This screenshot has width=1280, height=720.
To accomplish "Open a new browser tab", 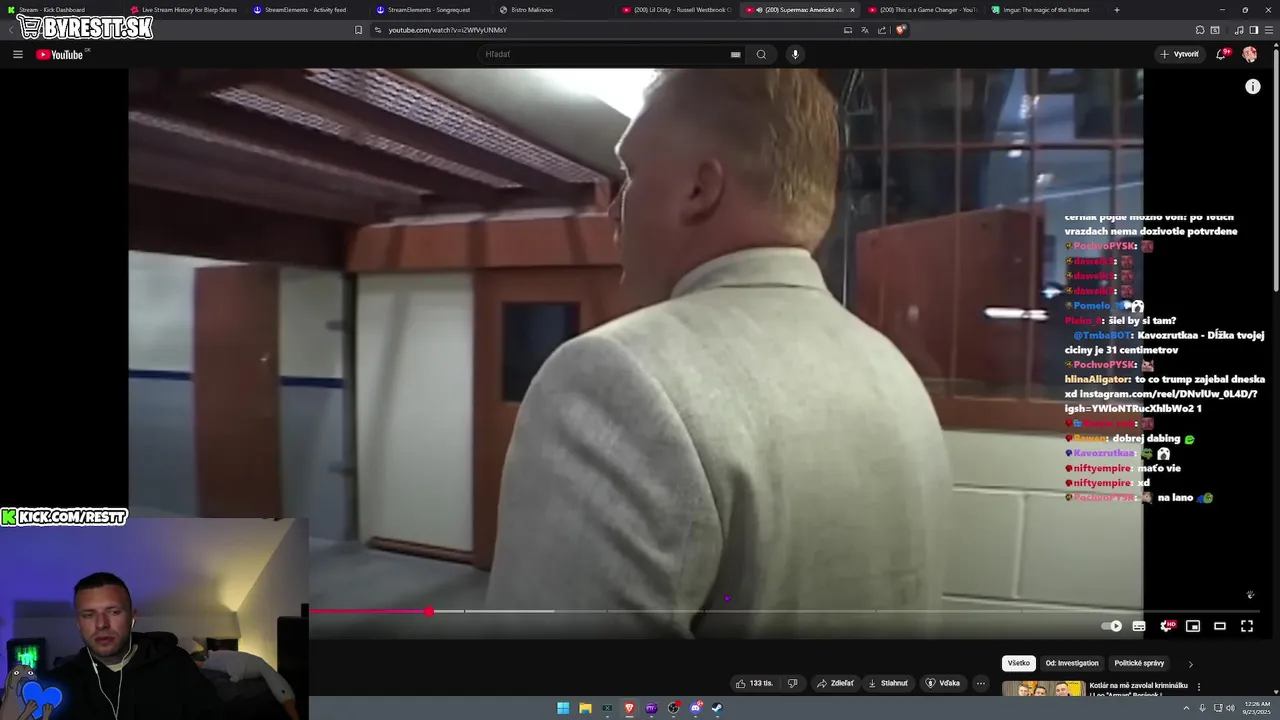I will 1117,10.
